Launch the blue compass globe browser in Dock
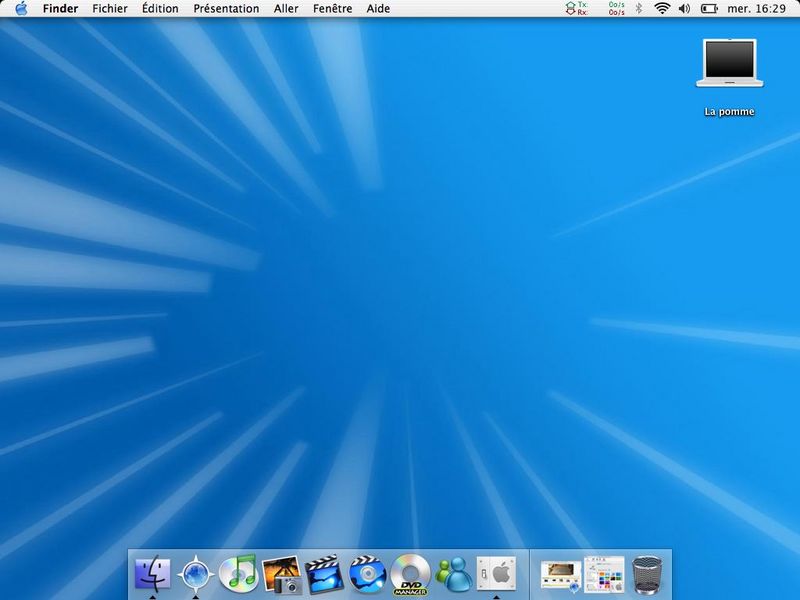 click(x=196, y=574)
